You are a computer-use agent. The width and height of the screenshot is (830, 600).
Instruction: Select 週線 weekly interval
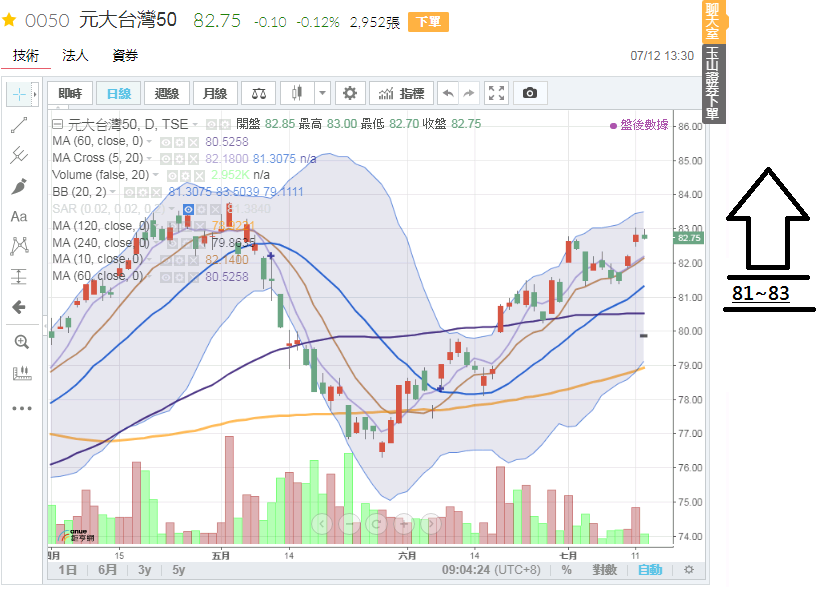tap(167, 94)
